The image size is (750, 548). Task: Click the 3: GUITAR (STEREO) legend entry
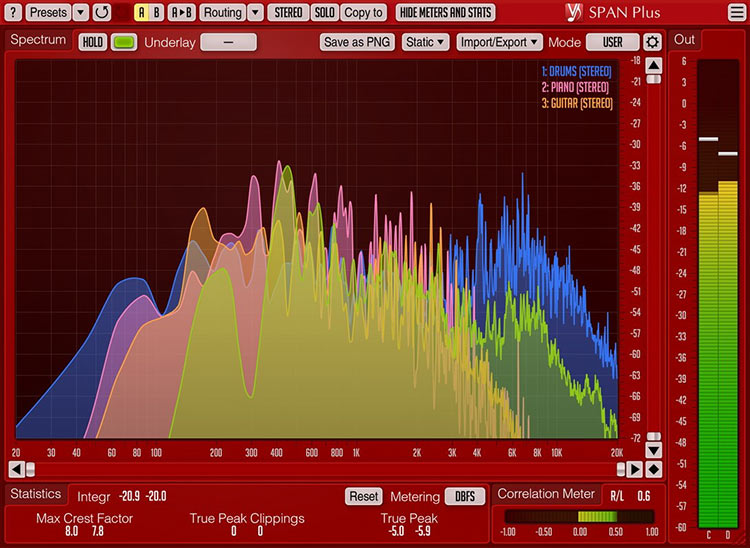tap(577, 103)
